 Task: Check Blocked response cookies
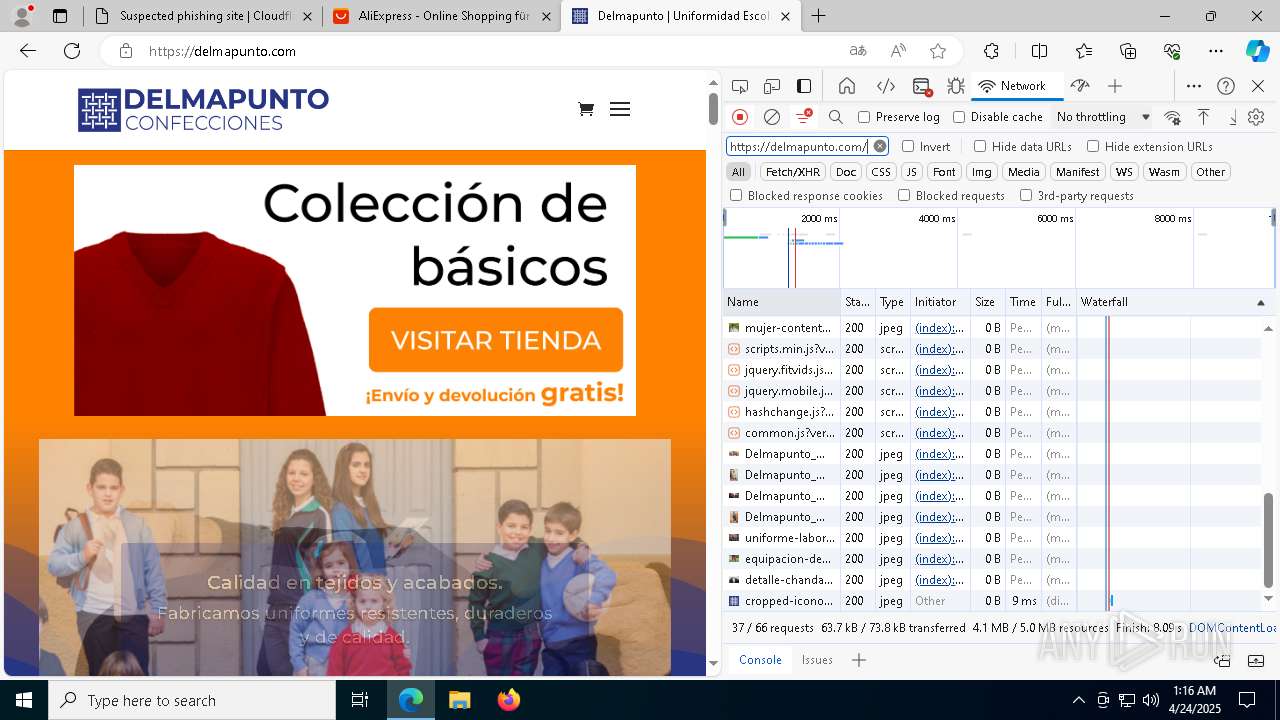(736, 196)
